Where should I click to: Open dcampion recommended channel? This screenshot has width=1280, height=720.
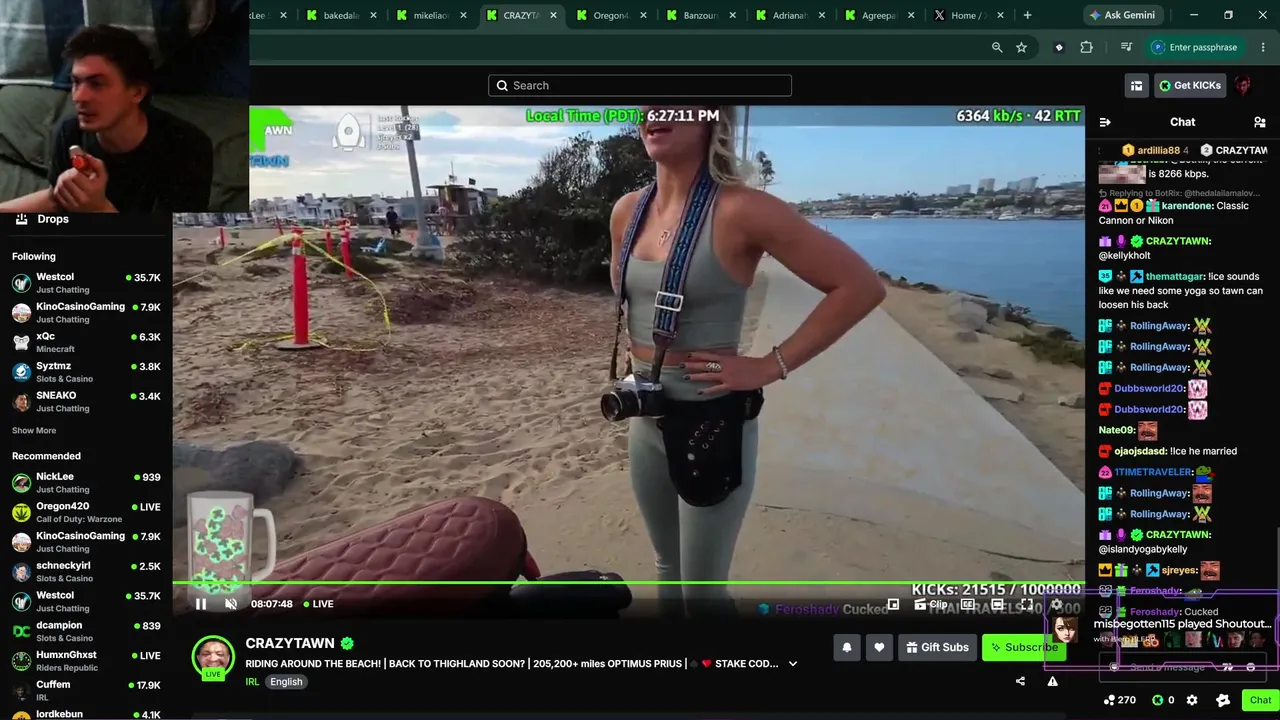pos(86,631)
